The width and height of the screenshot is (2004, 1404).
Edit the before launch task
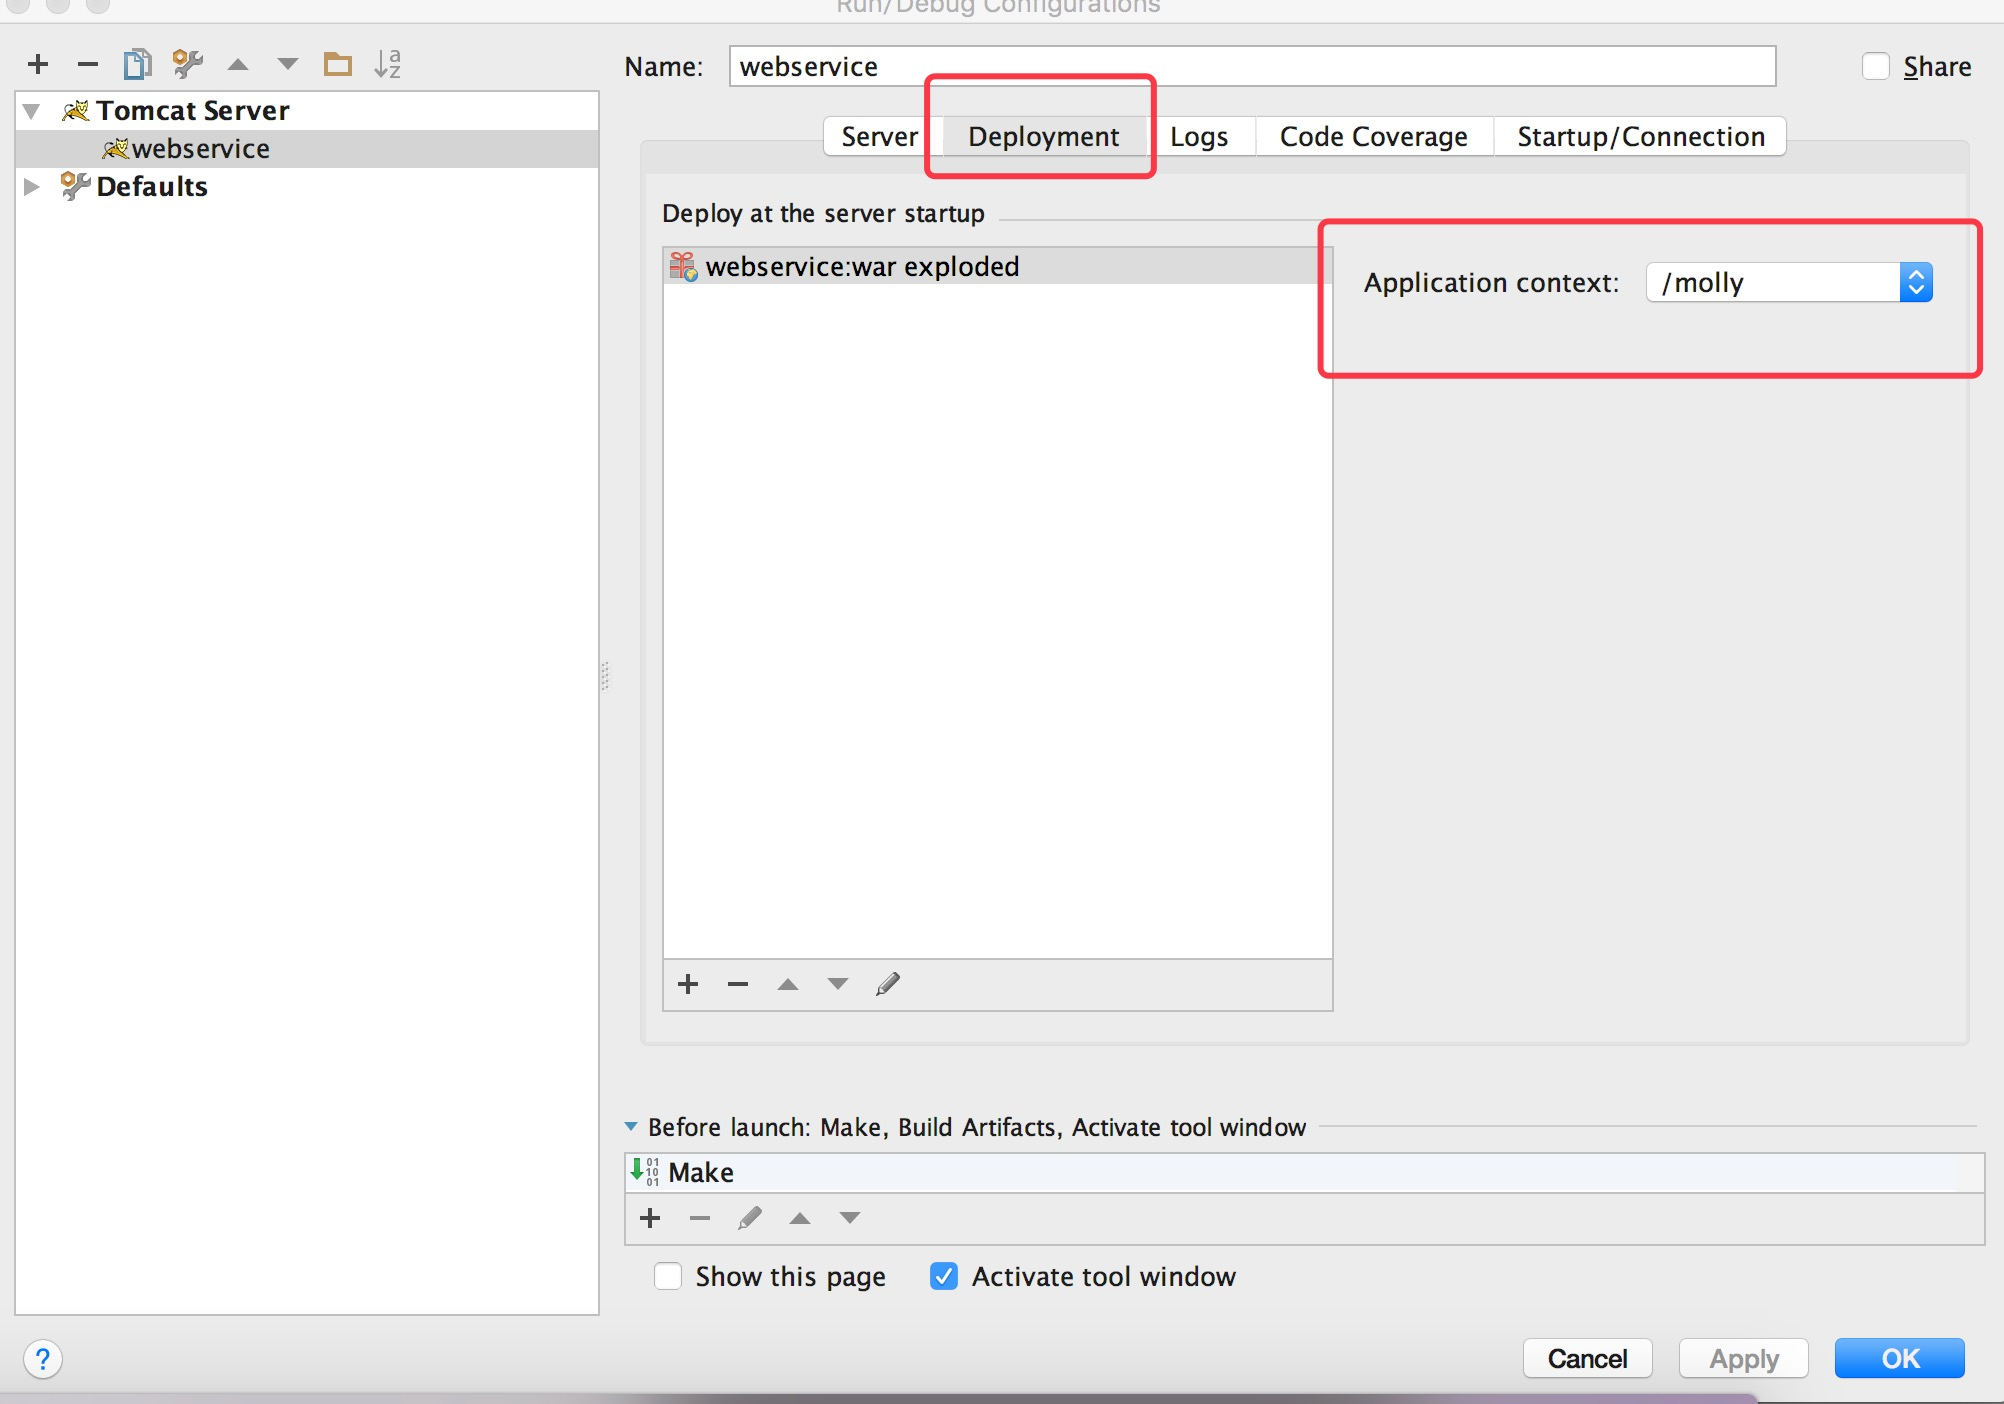750,1218
